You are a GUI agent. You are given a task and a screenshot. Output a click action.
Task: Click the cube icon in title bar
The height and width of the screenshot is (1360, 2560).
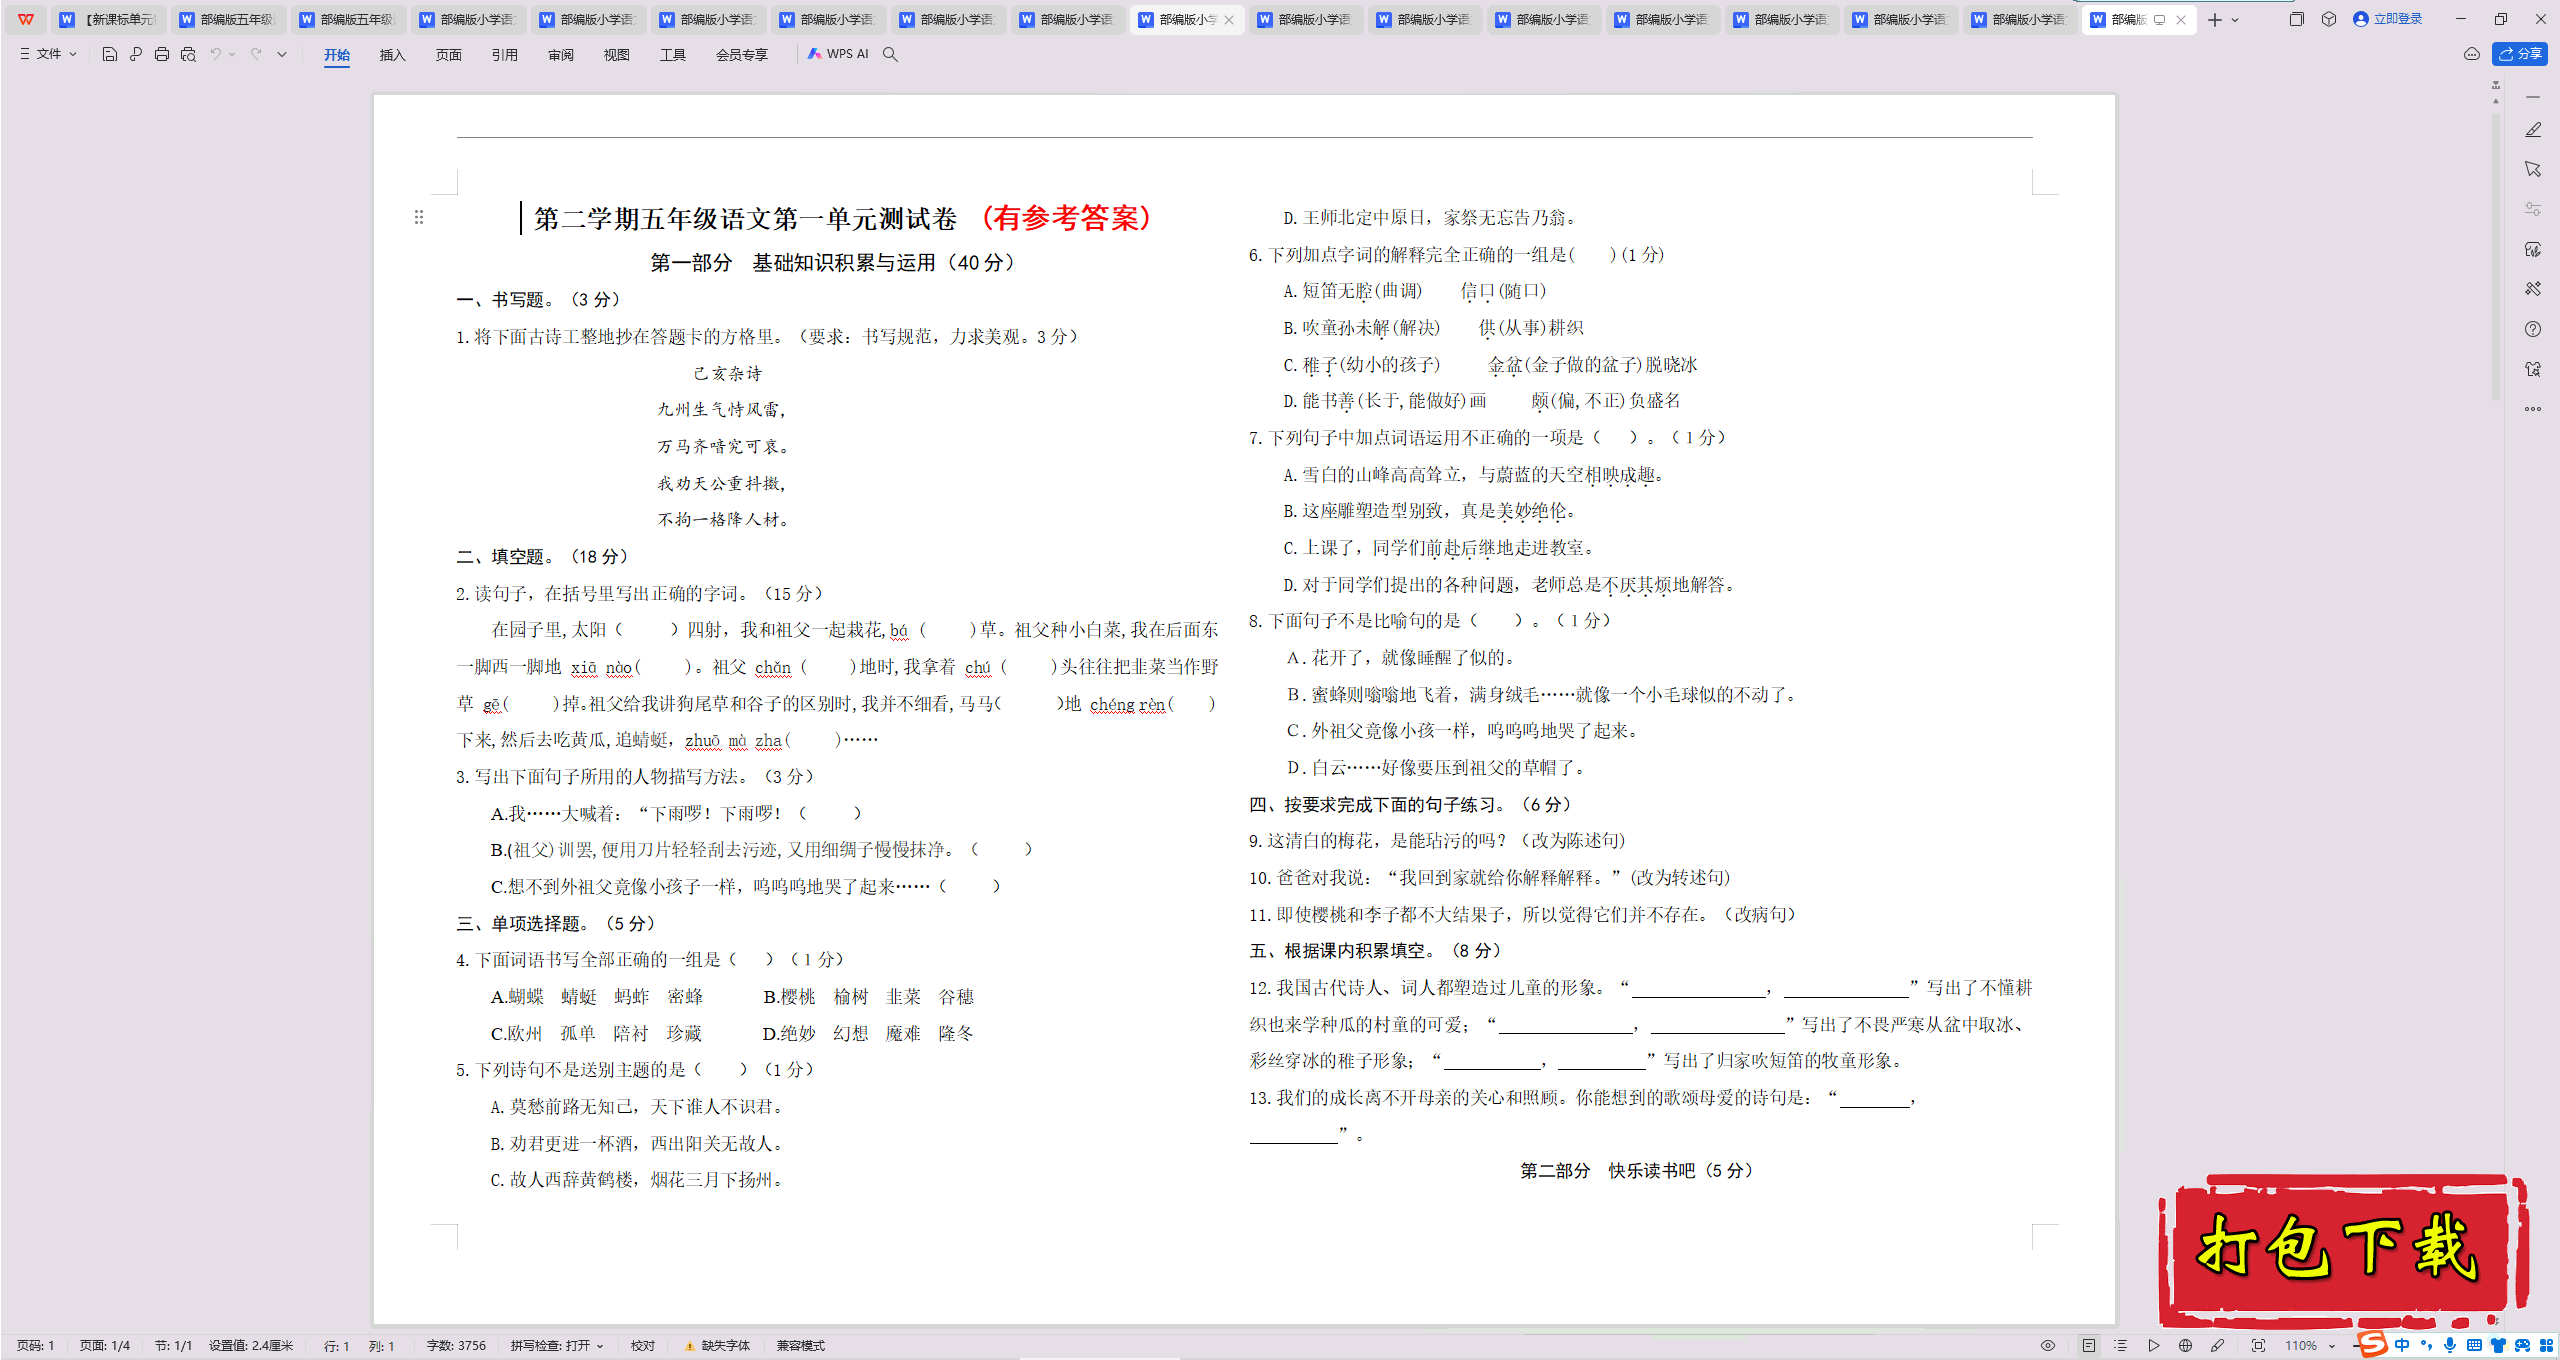2329,19
